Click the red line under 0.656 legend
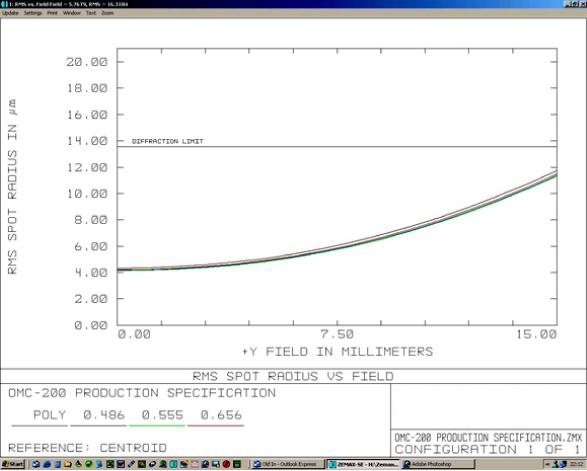Viewport: 587px width, 471px height. 216,426
